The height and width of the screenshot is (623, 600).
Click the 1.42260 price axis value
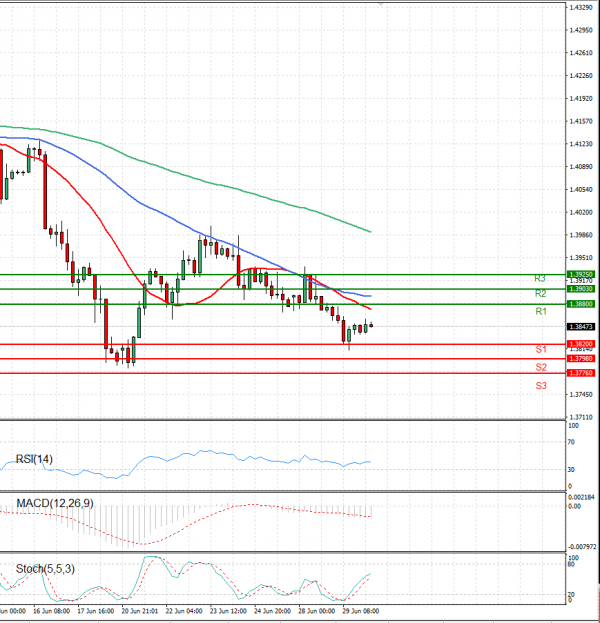point(581,75)
